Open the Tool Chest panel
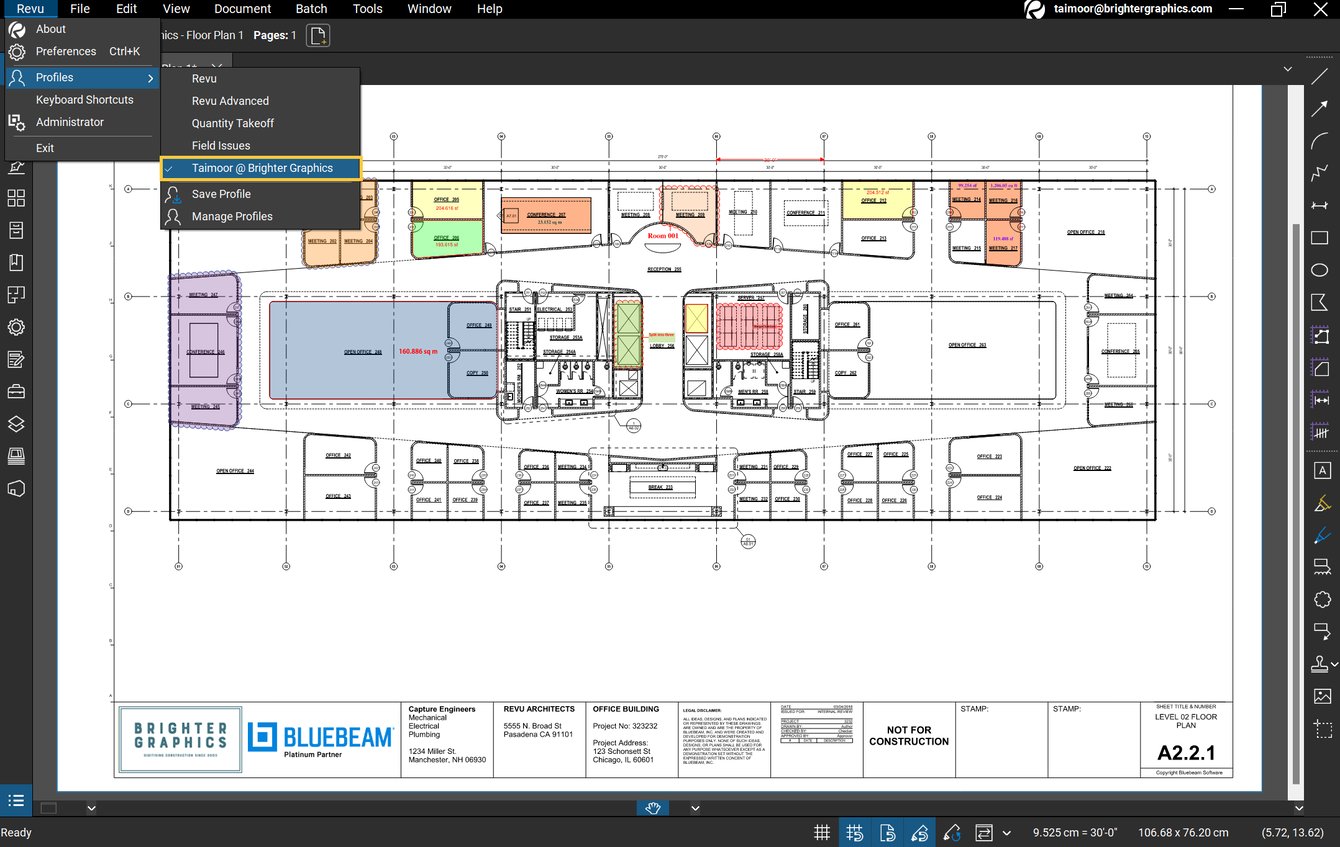 click(16, 391)
